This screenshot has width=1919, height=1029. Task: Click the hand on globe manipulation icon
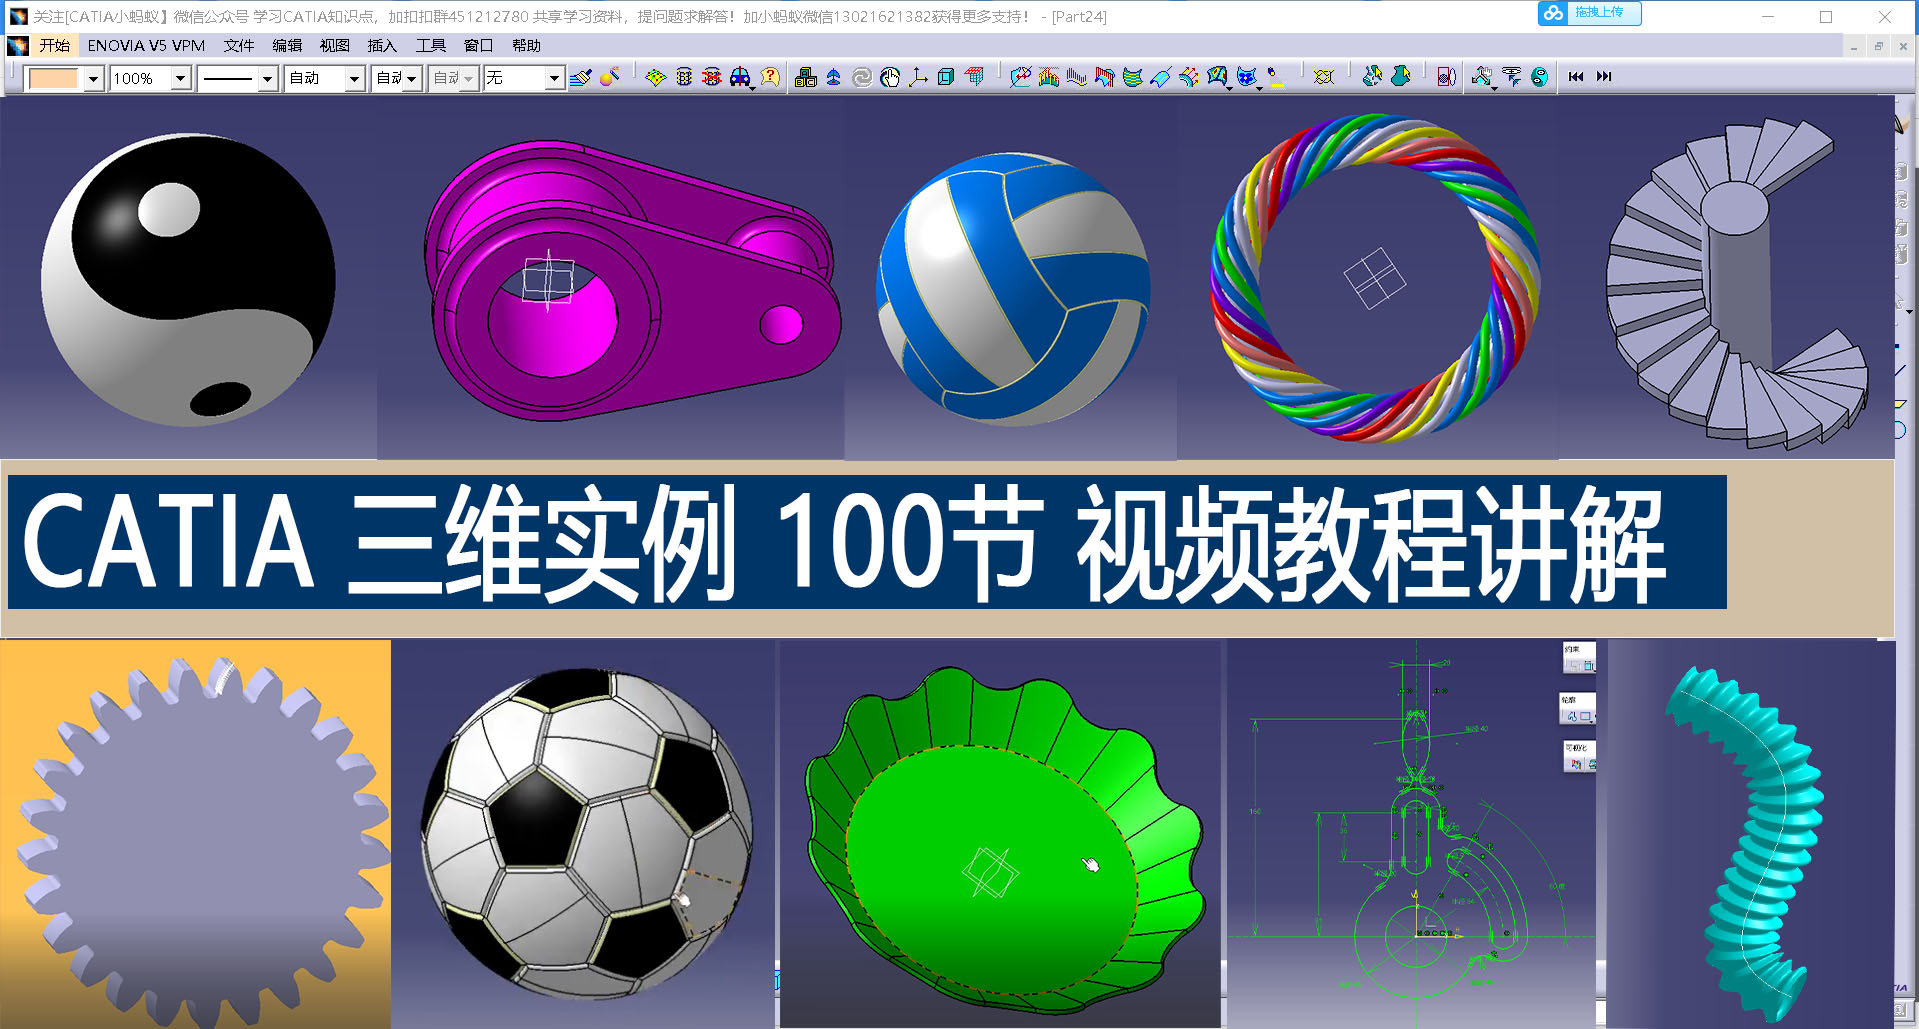[x=890, y=77]
